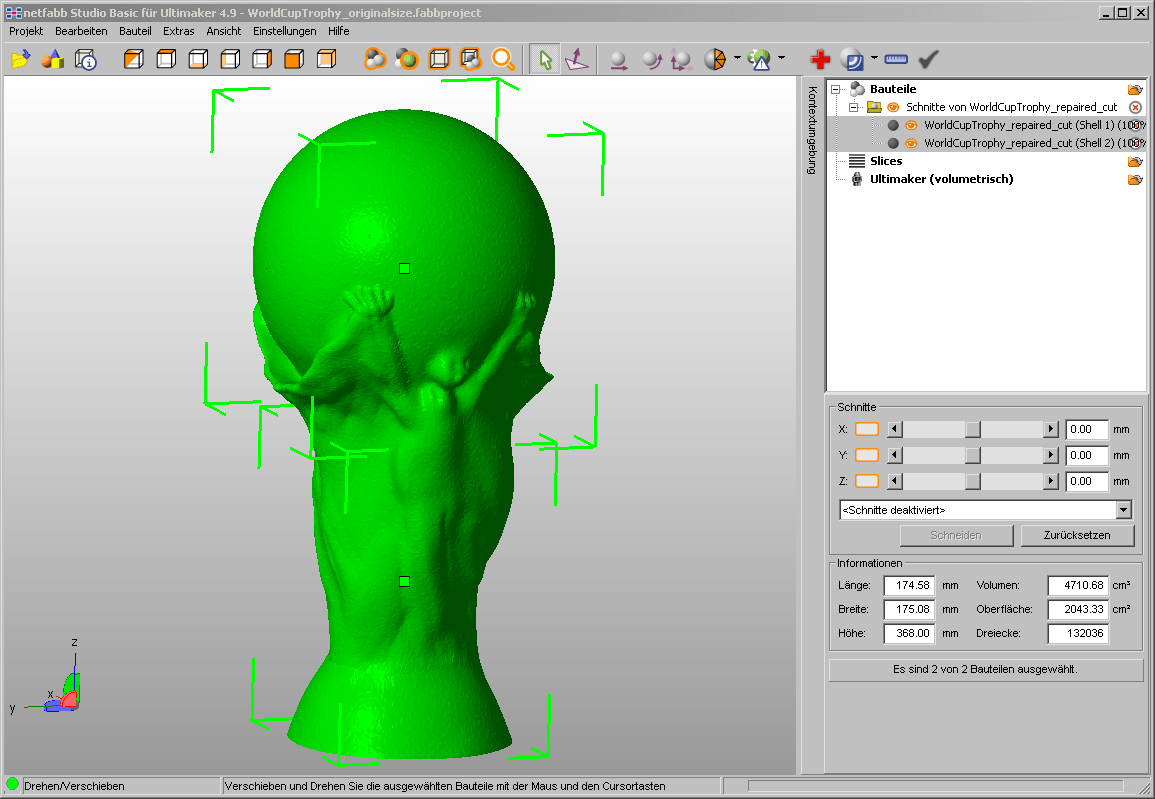Image resolution: width=1155 pixels, height=799 pixels.
Task: Toggle the X cut plane orange button
Action: click(867, 429)
